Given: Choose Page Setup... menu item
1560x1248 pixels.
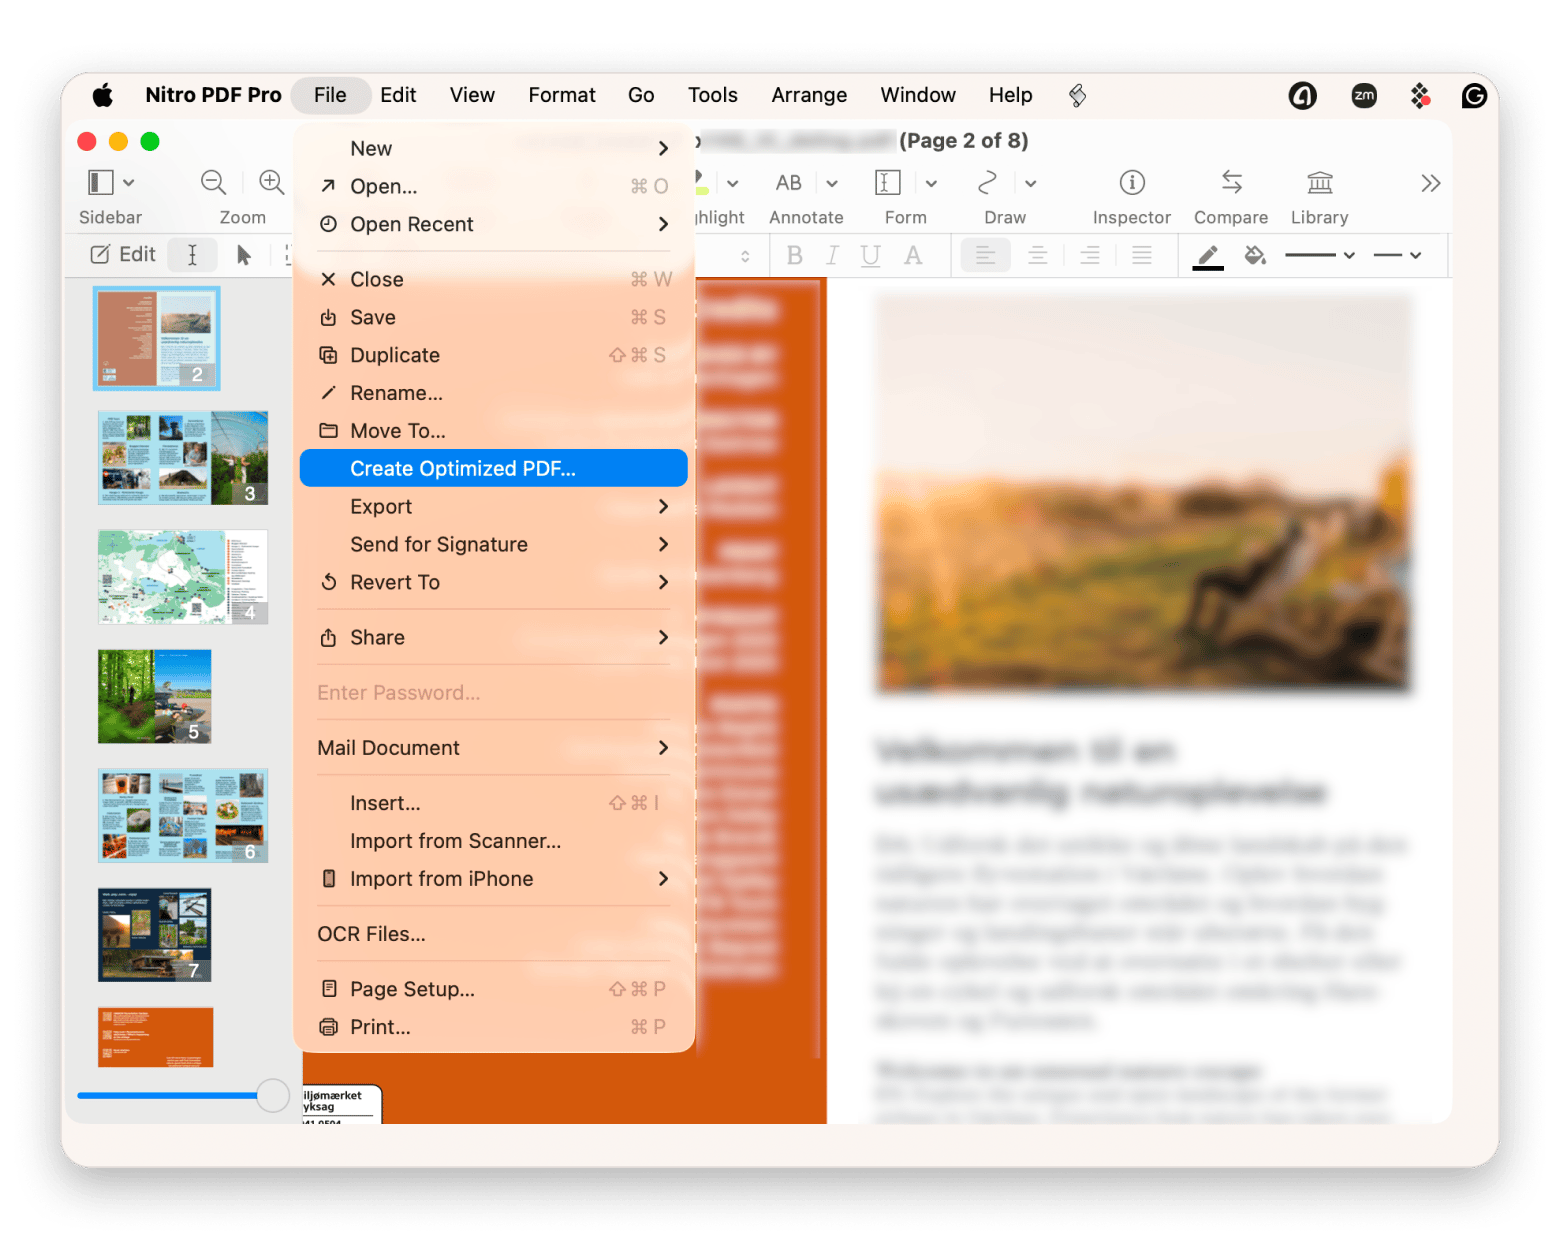Looking at the screenshot, I should tap(494, 989).
